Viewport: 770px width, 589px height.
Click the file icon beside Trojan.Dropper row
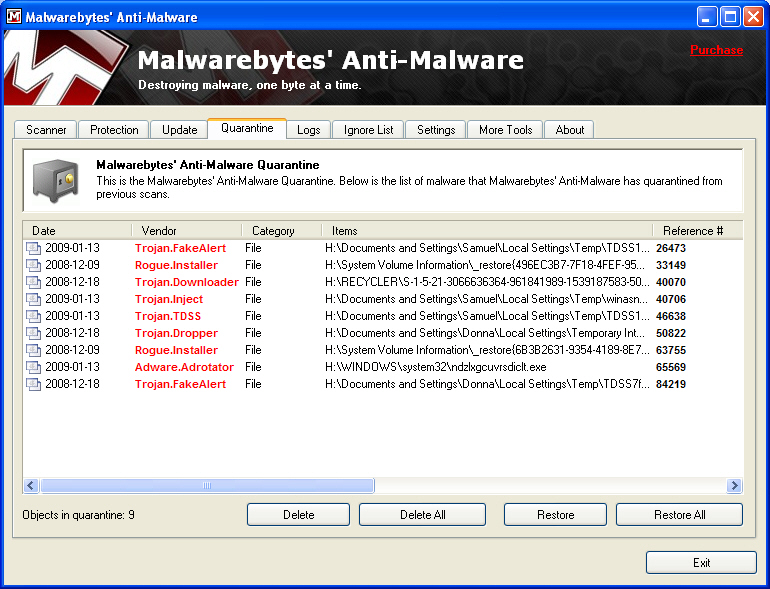pos(33,334)
